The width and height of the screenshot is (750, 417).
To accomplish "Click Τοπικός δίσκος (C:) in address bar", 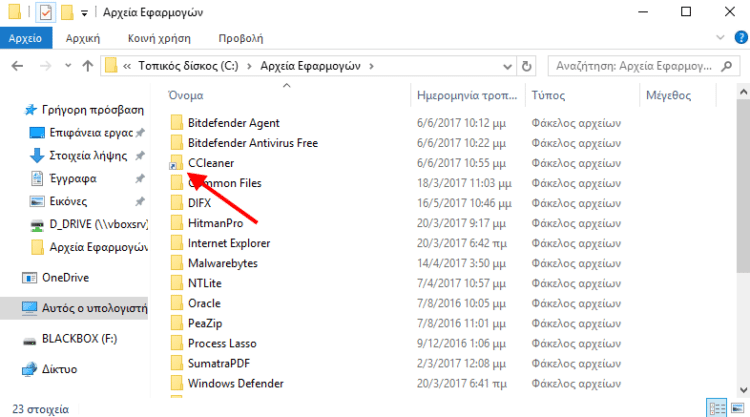I will [x=188, y=66].
